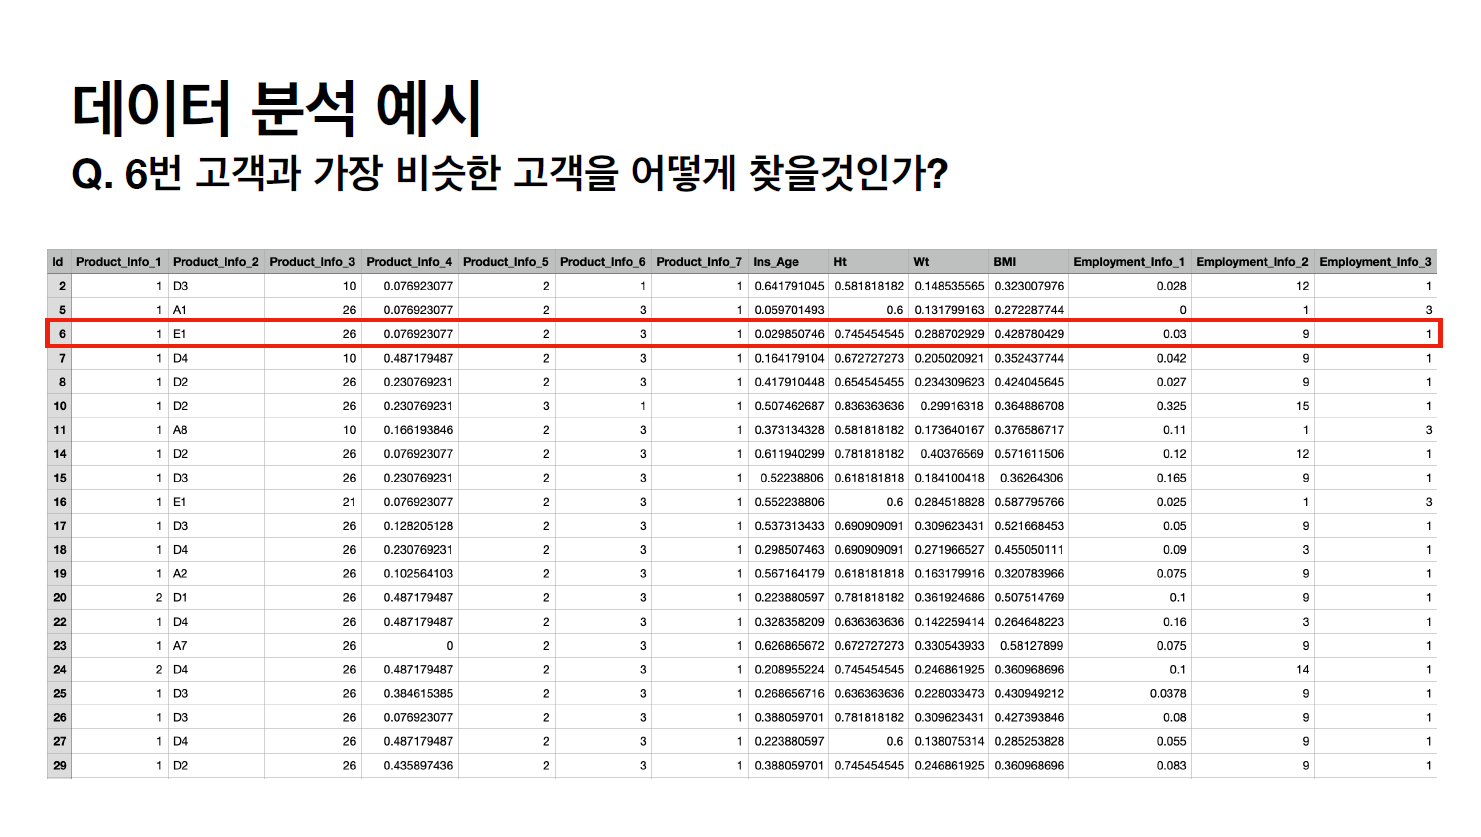Click Product_Info_4 value 0.166193846

418,430
